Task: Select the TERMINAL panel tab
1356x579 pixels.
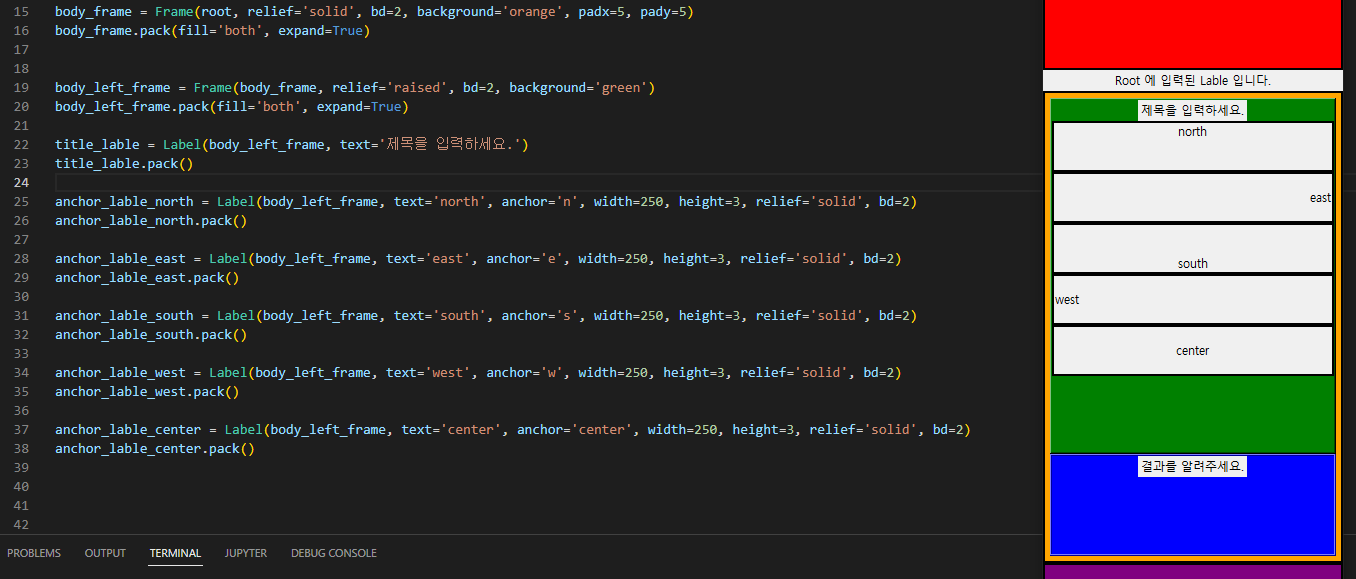Action: [x=175, y=553]
